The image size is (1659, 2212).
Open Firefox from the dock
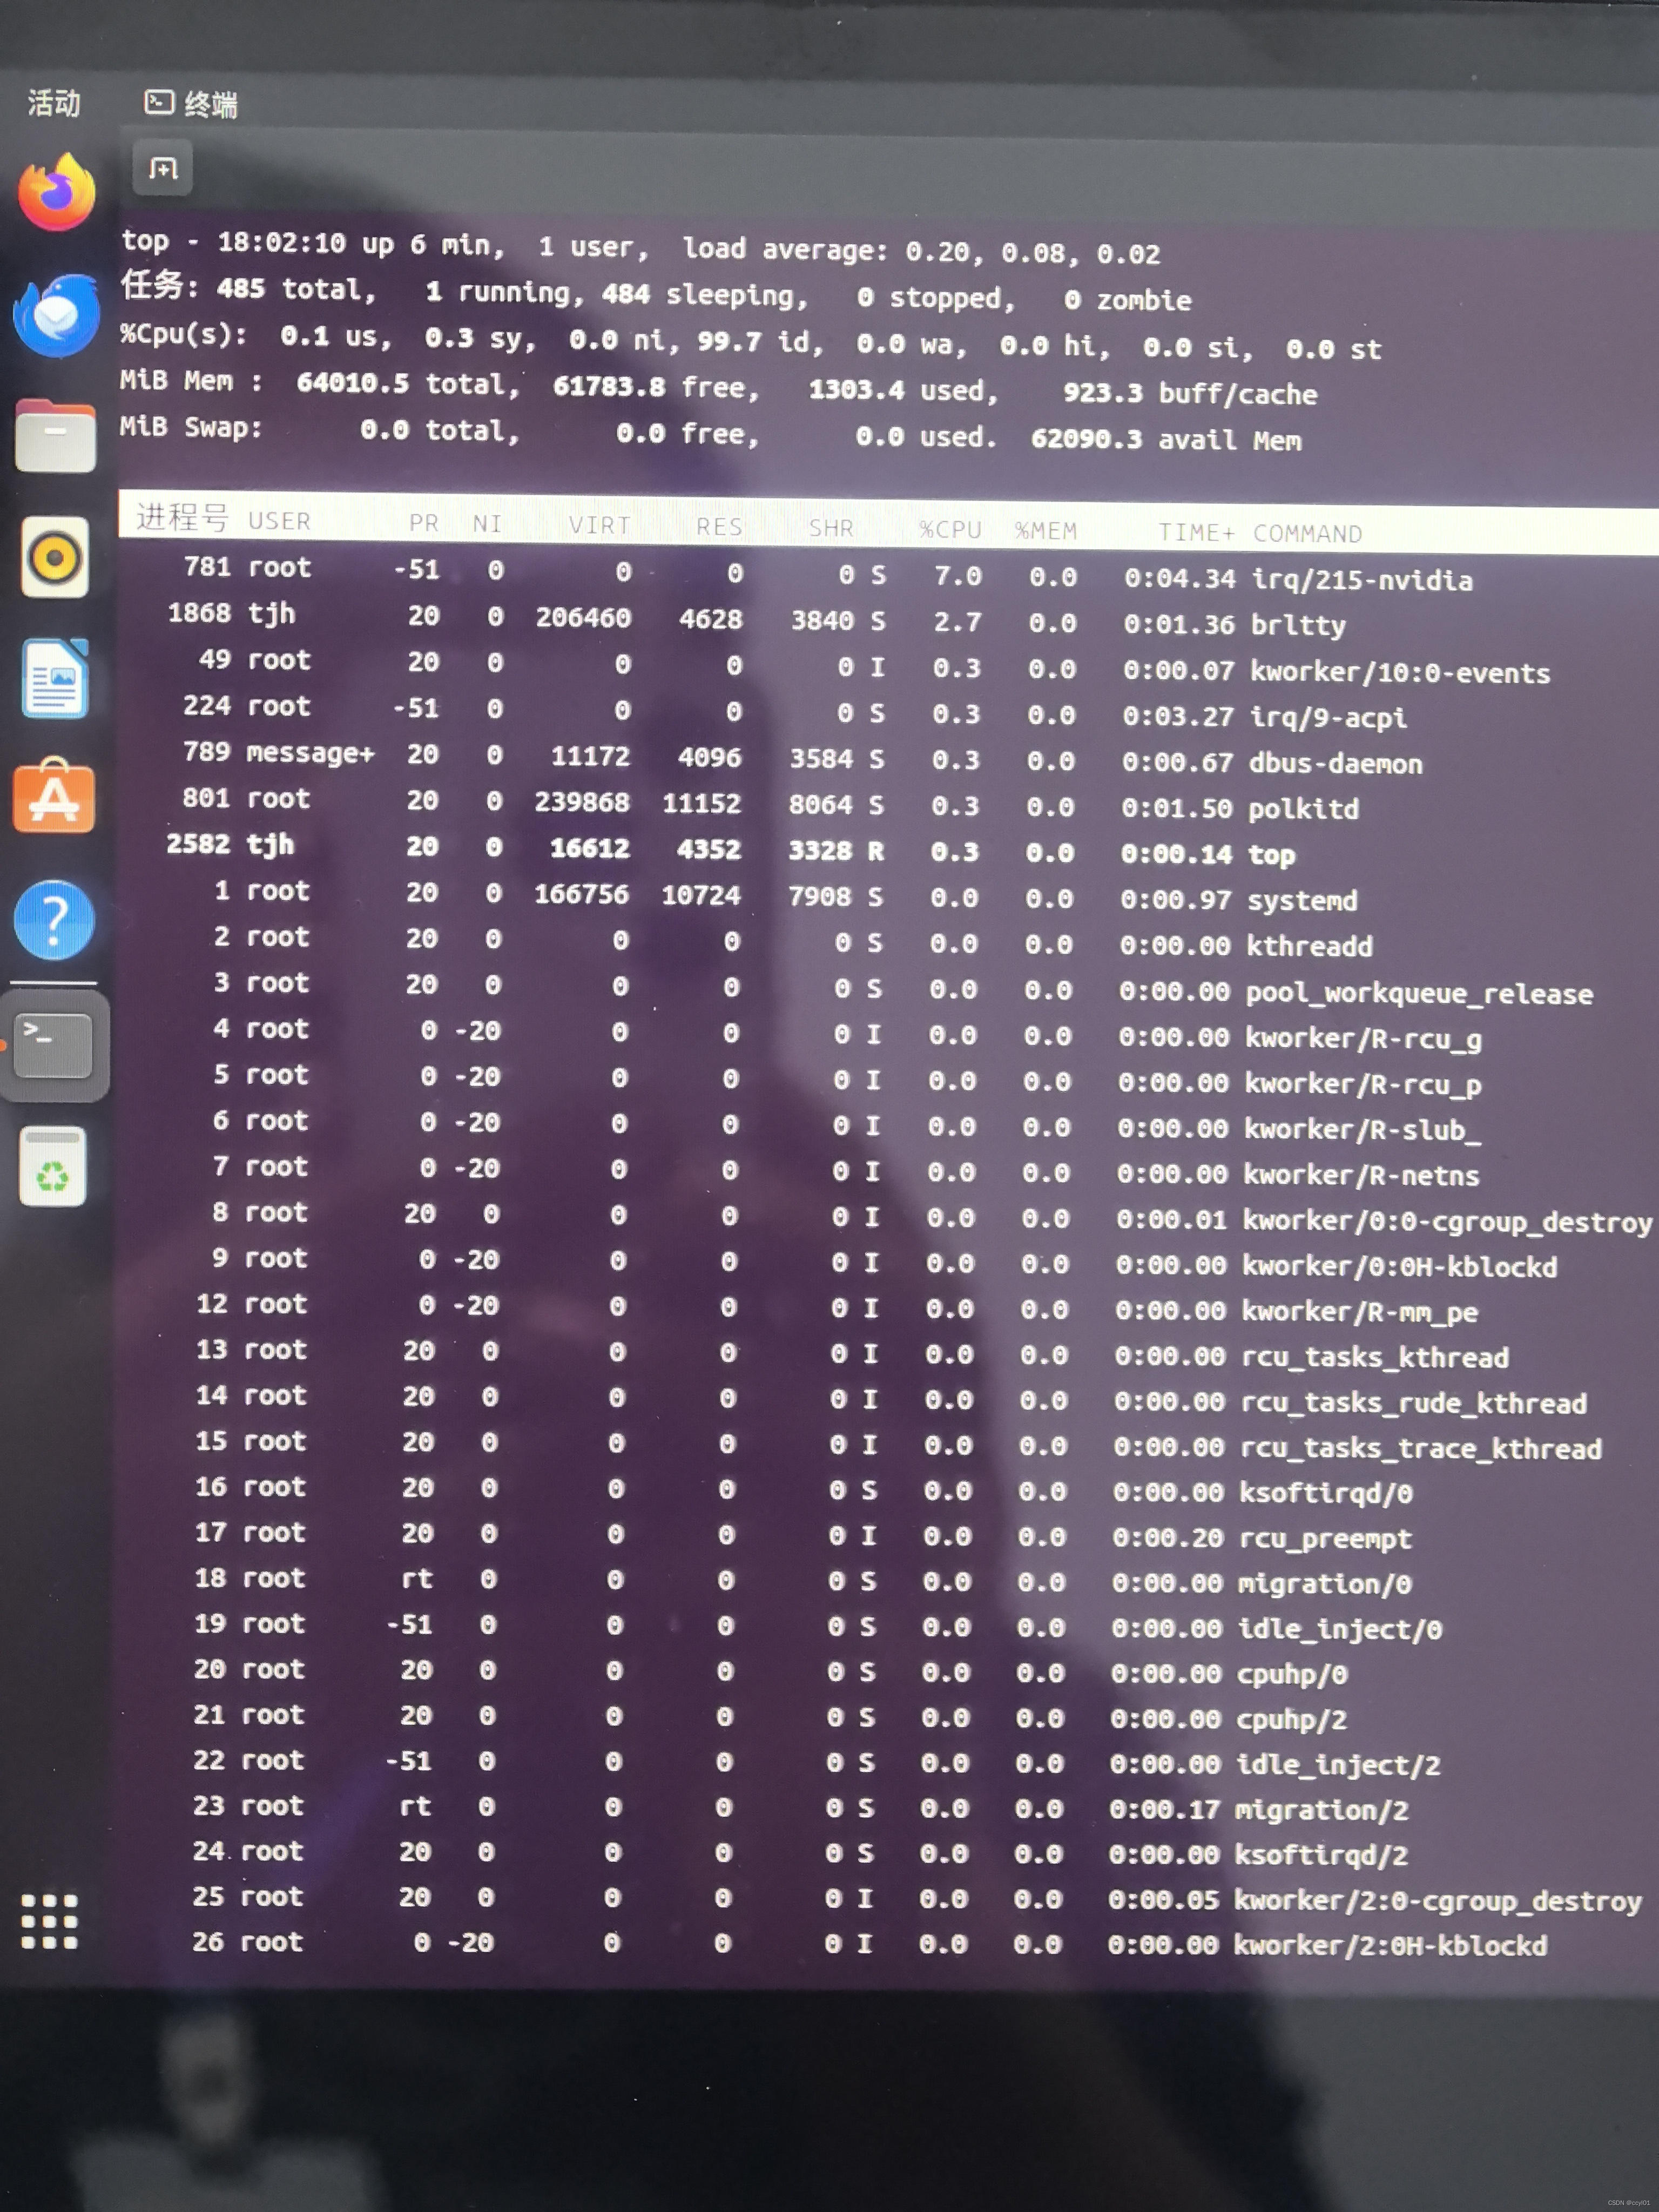(x=56, y=192)
